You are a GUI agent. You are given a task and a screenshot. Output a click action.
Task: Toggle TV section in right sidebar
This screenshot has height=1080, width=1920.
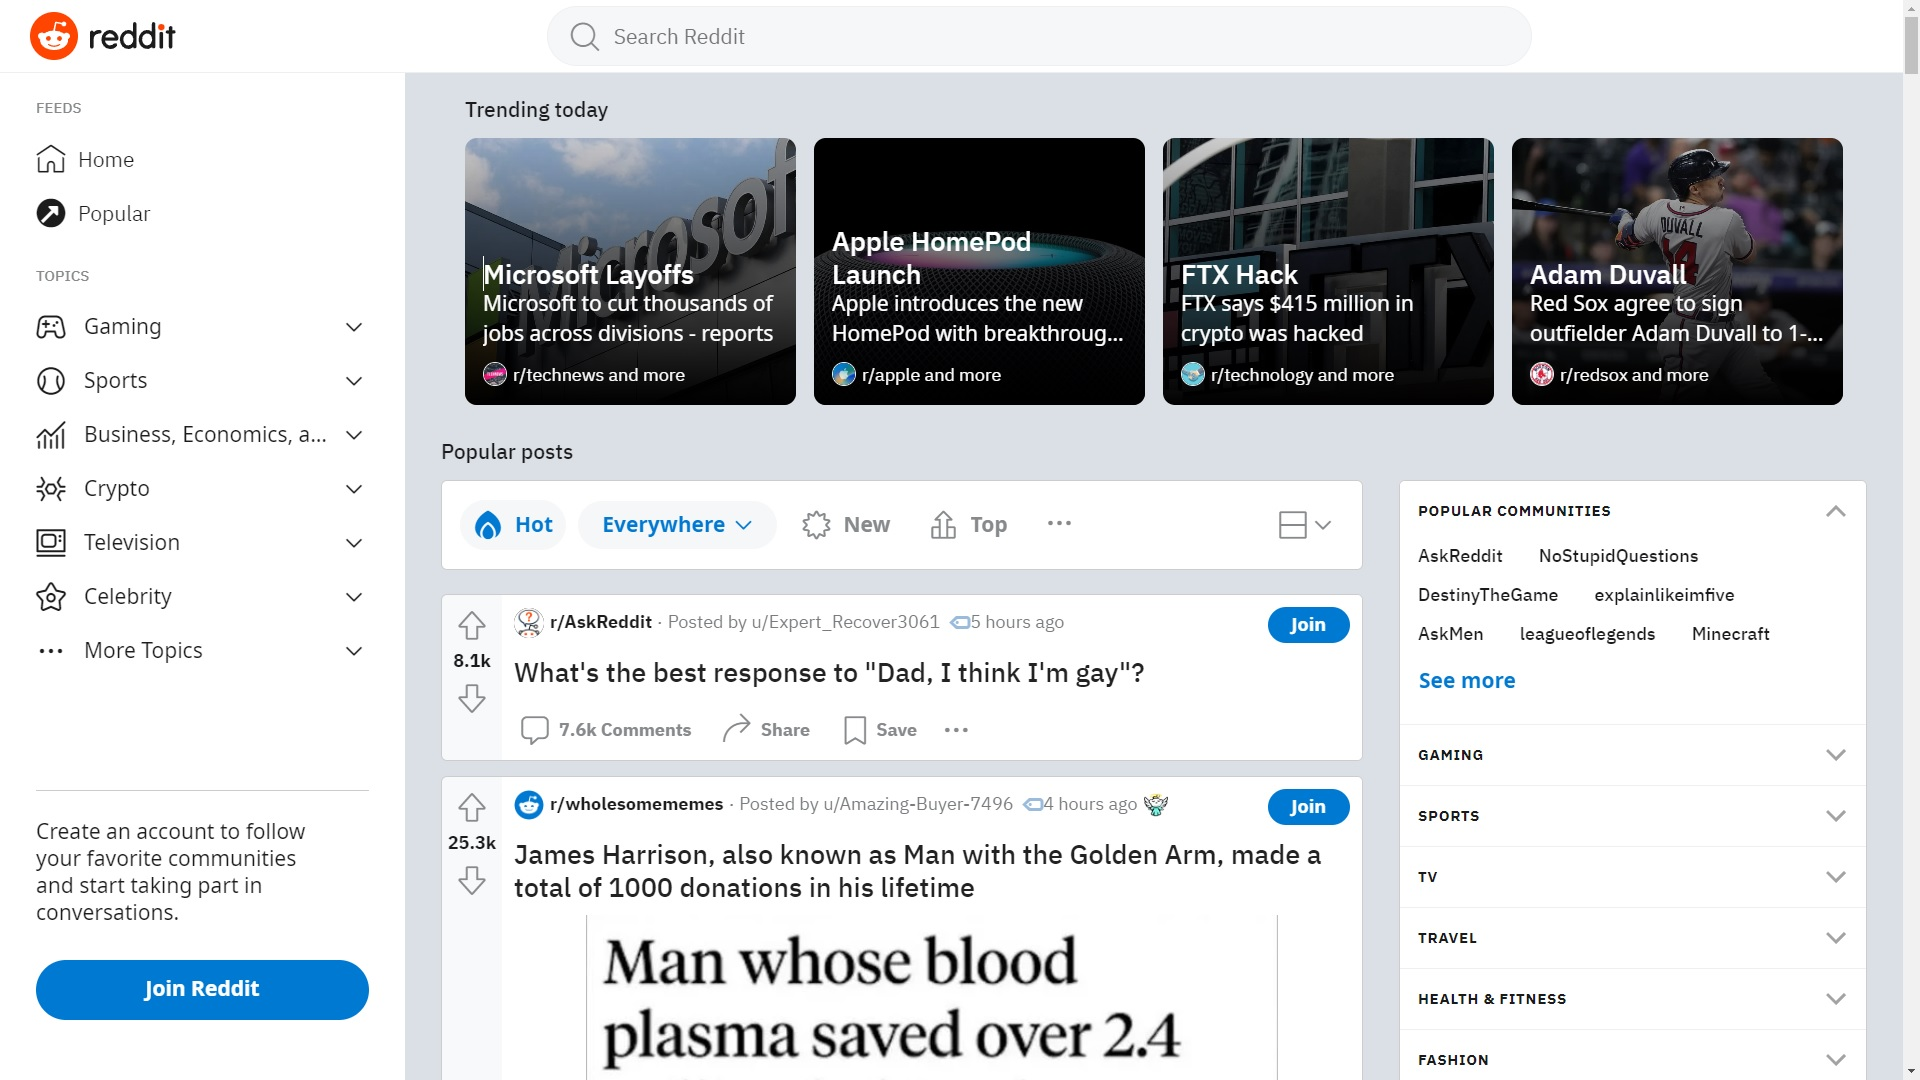pyautogui.click(x=1631, y=877)
